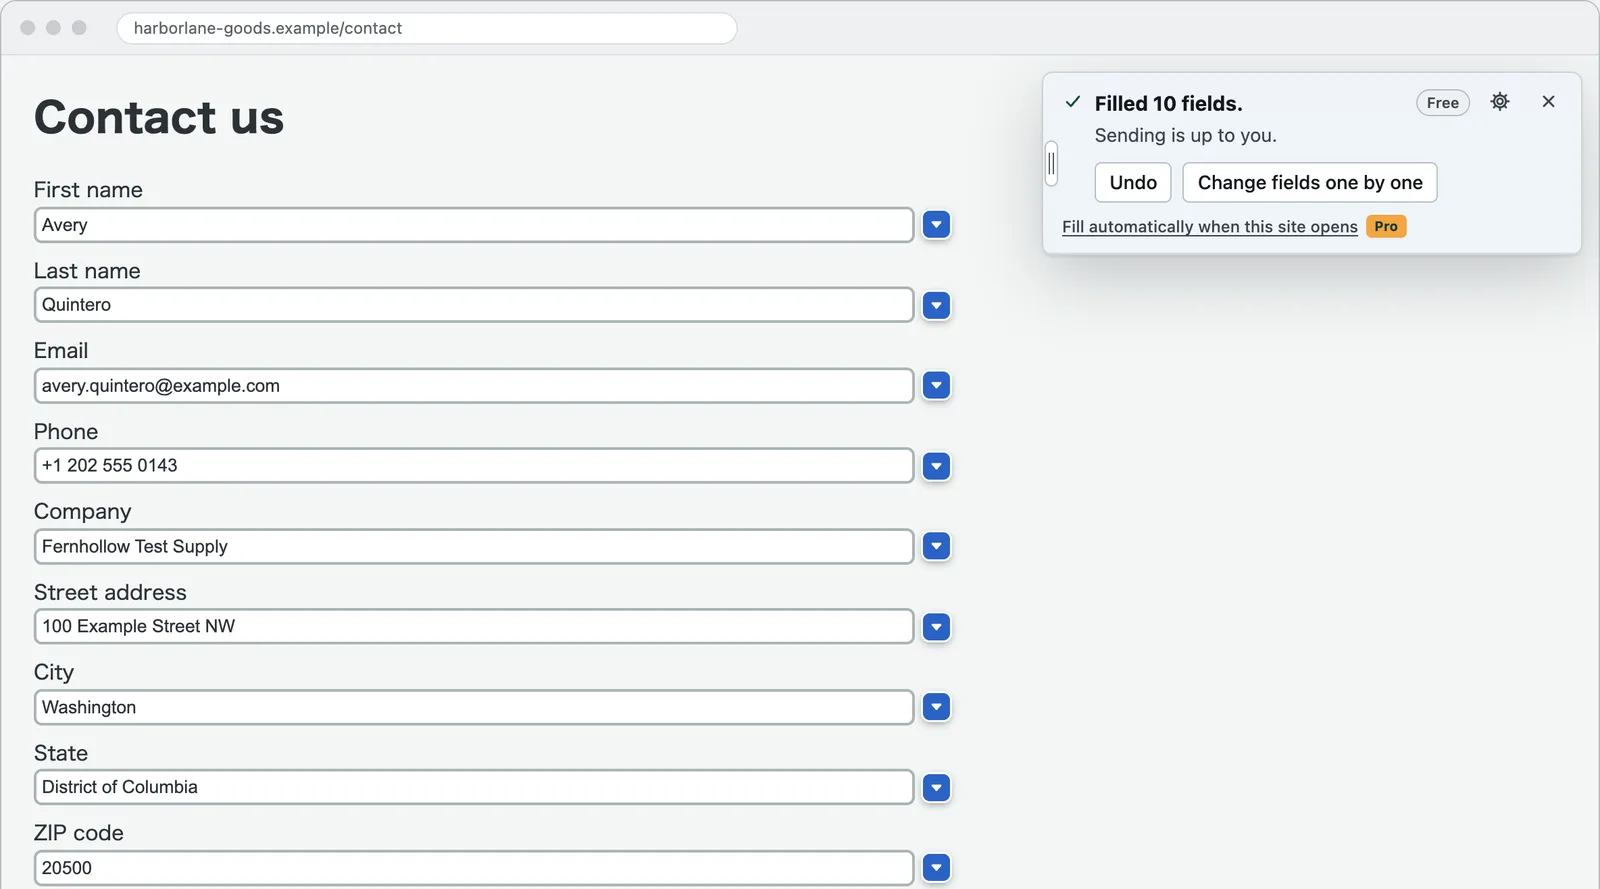Open the Email autofill dropdown
Image resolution: width=1600 pixels, height=889 pixels.
936,385
